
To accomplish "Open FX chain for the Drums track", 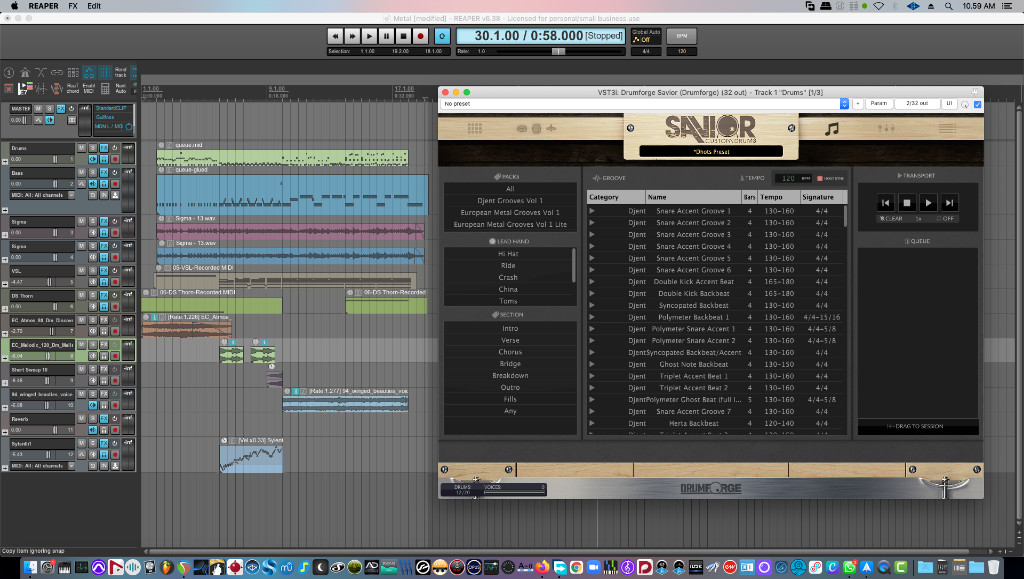I will 104,148.
